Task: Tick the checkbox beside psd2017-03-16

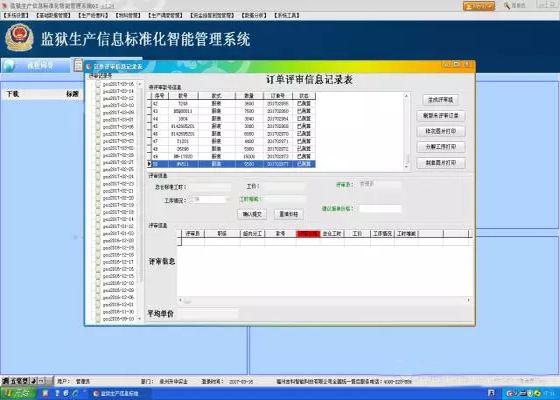Action: click(98, 84)
